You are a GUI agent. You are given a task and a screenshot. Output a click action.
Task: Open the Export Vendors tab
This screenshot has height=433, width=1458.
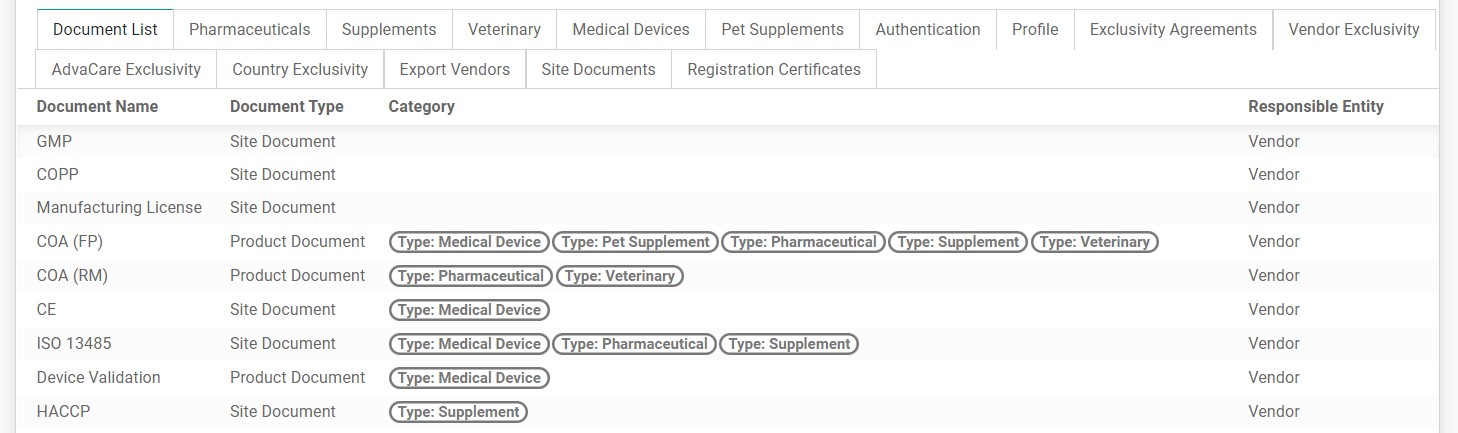(455, 69)
